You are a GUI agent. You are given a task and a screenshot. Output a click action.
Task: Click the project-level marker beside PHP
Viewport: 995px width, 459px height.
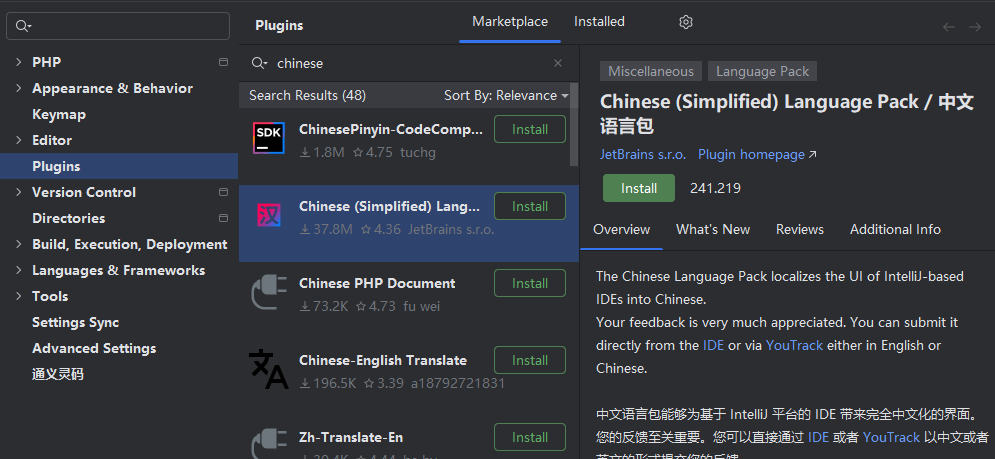coord(223,62)
